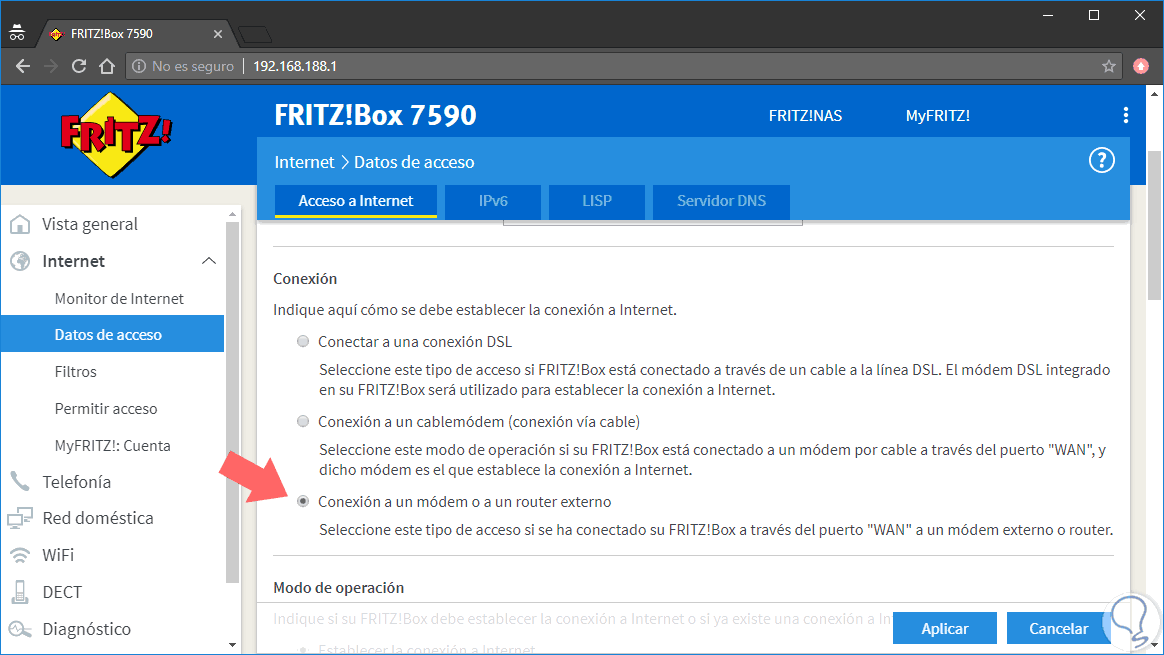Click the Red doméstica network icon
1164x655 pixels.
pos(20,518)
